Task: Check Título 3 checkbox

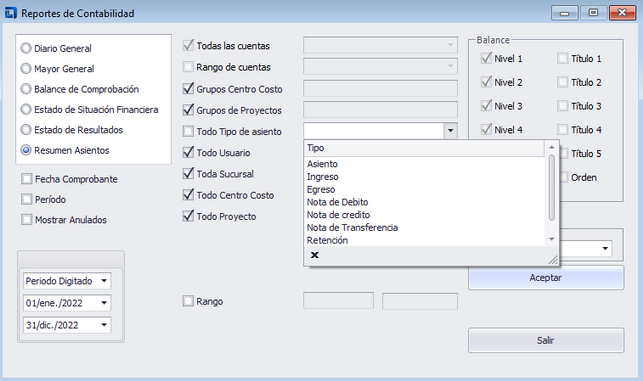Action: coord(563,106)
